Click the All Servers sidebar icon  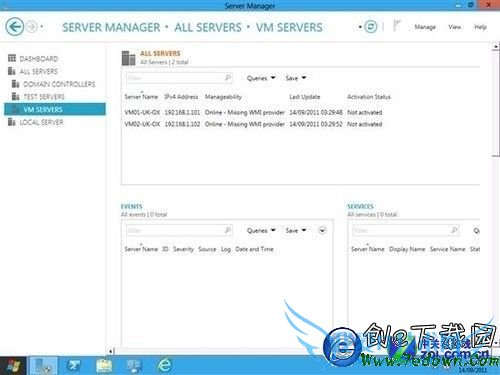tap(12, 71)
